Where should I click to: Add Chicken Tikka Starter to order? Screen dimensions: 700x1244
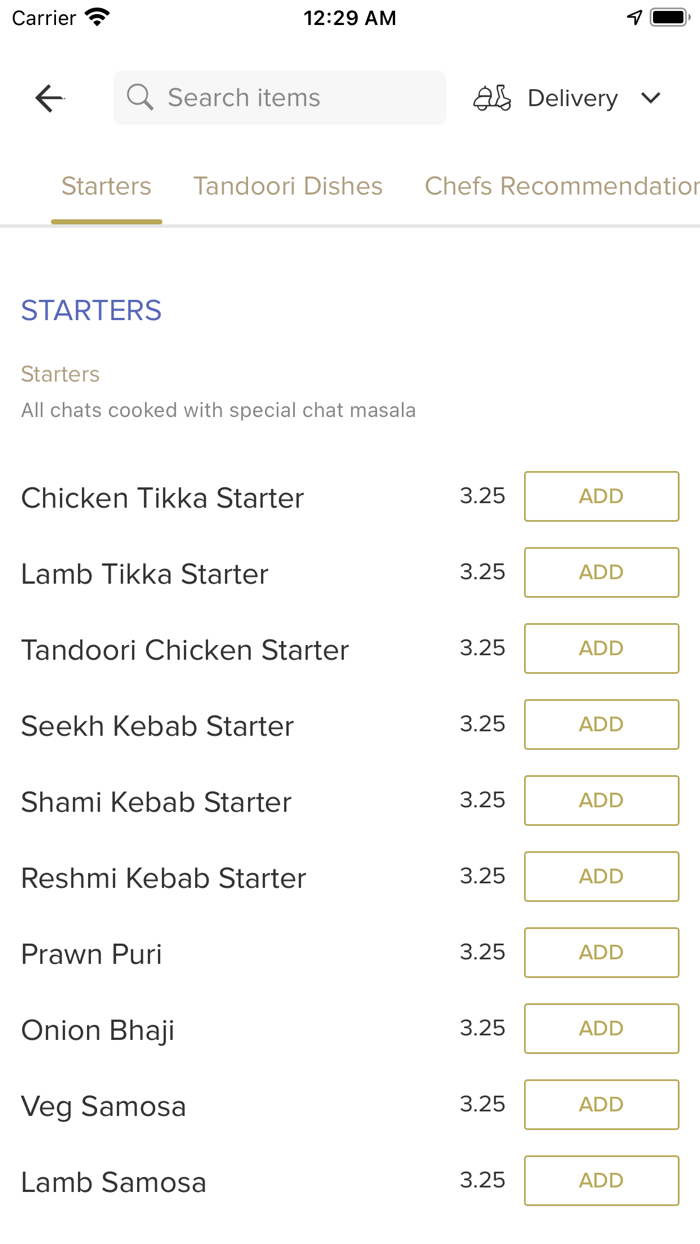tap(601, 497)
